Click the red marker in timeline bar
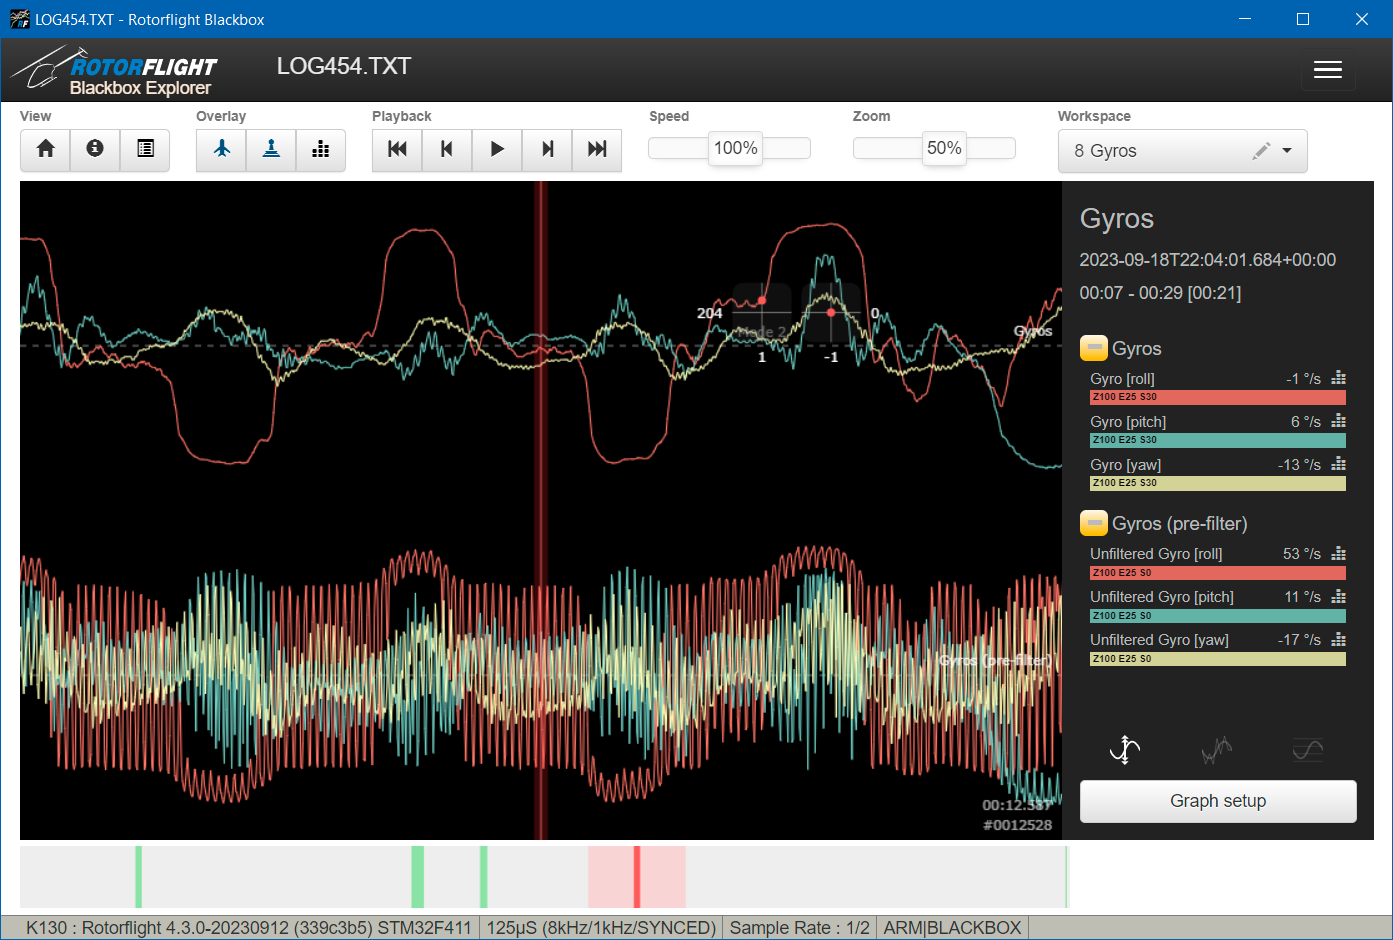Image resolution: width=1393 pixels, height=940 pixels. click(x=637, y=876)
